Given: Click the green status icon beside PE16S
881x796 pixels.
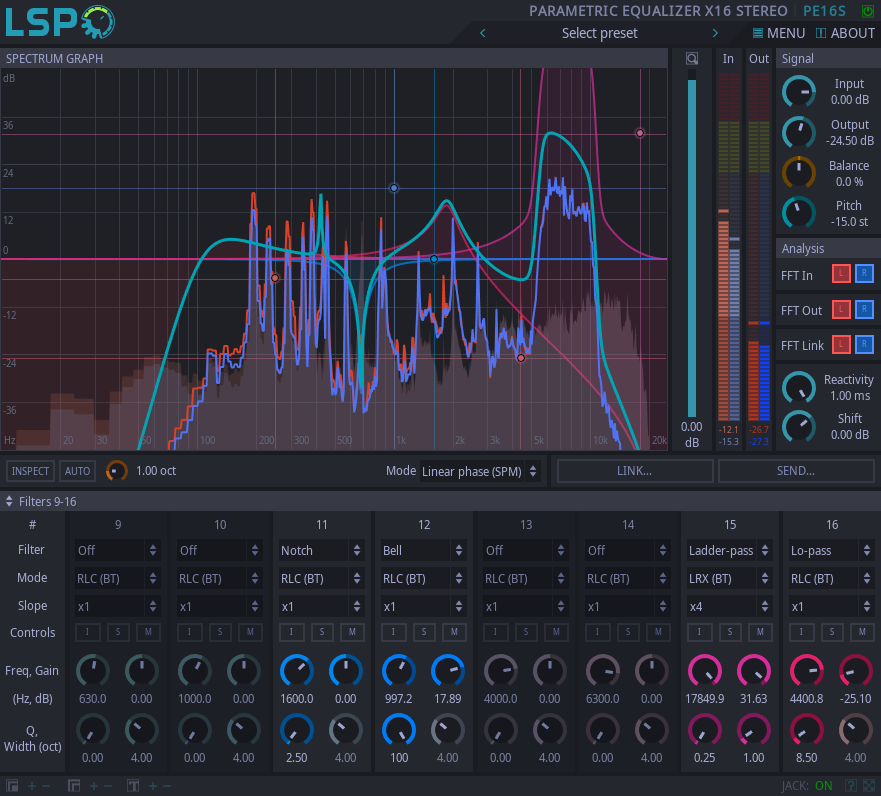Looking at the screenshot, I should 866,11.
